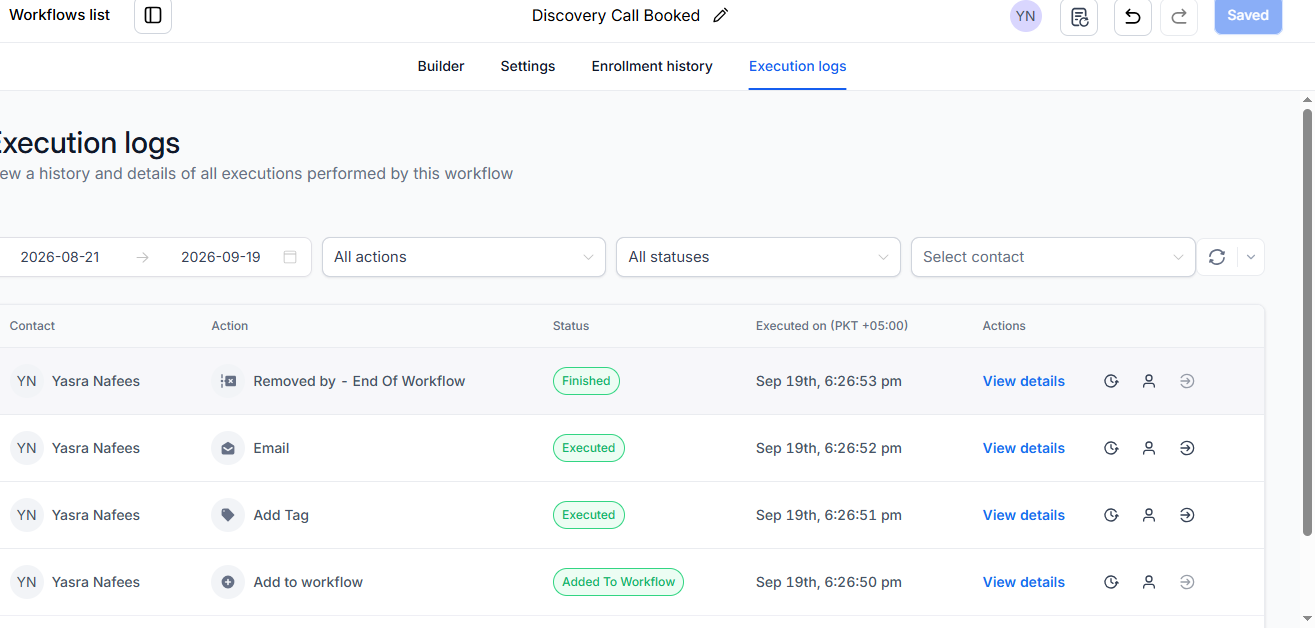Open the version history notes icon
Image resolution: width=1315 pixels, height=628 pixels.
(1079, 16)
